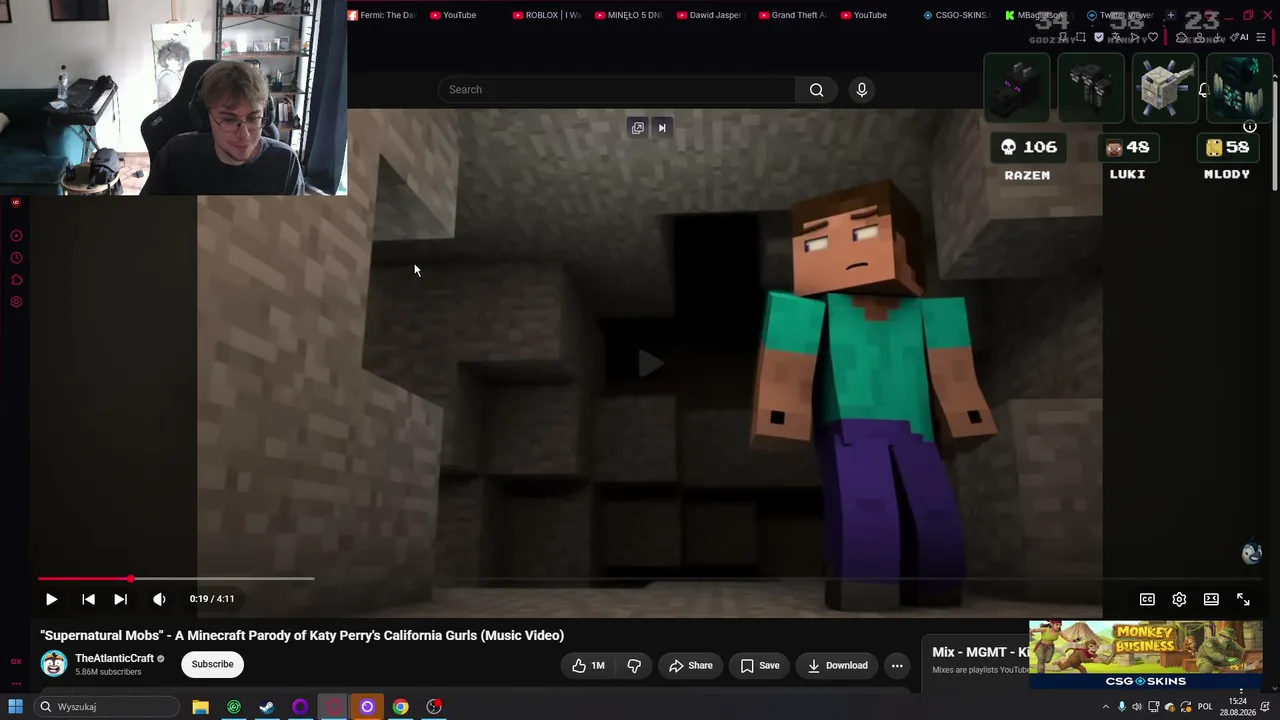Open Steam from the taskbar
The image size is (1280, 720).
[x=267, y=707]
